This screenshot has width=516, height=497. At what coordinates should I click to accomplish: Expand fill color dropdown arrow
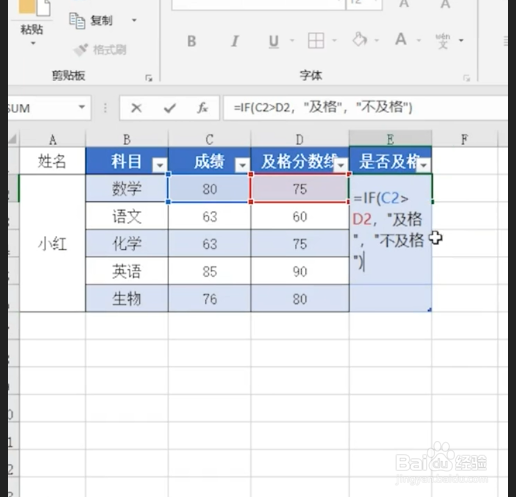(377, 41)
